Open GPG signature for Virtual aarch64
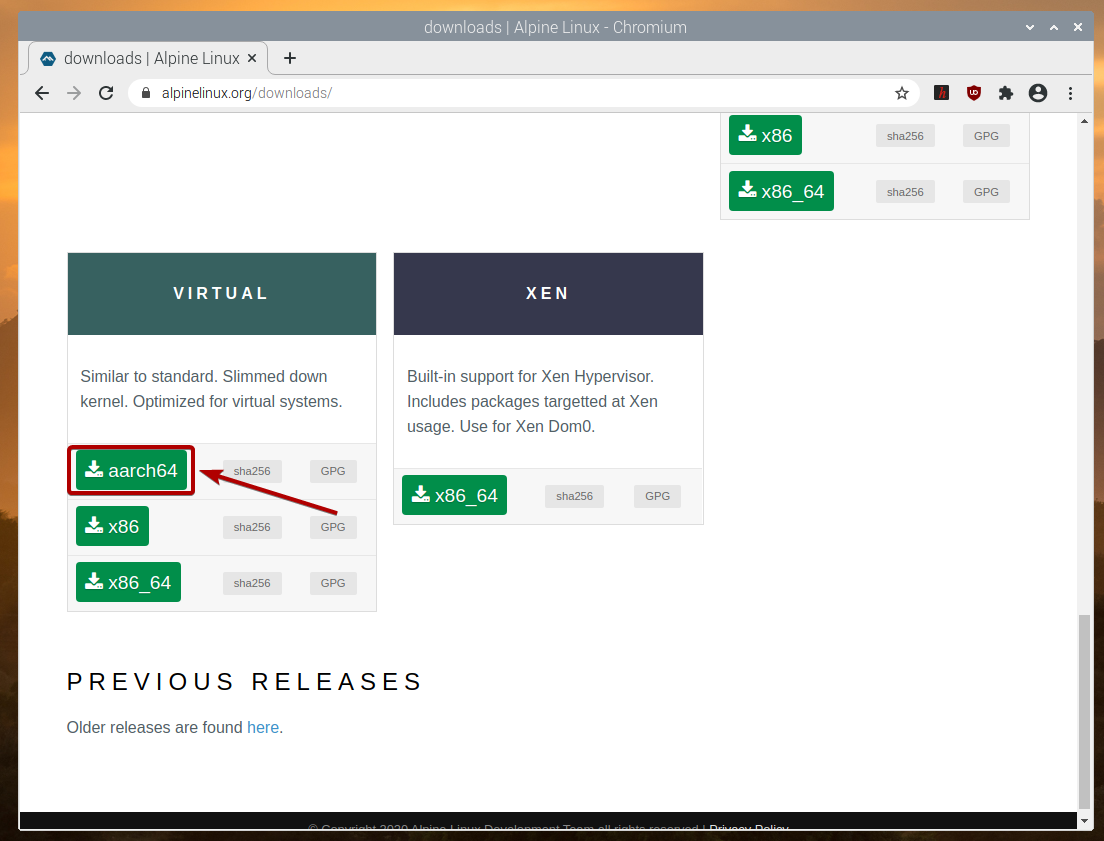1104x841 pixels. (333, 471)
